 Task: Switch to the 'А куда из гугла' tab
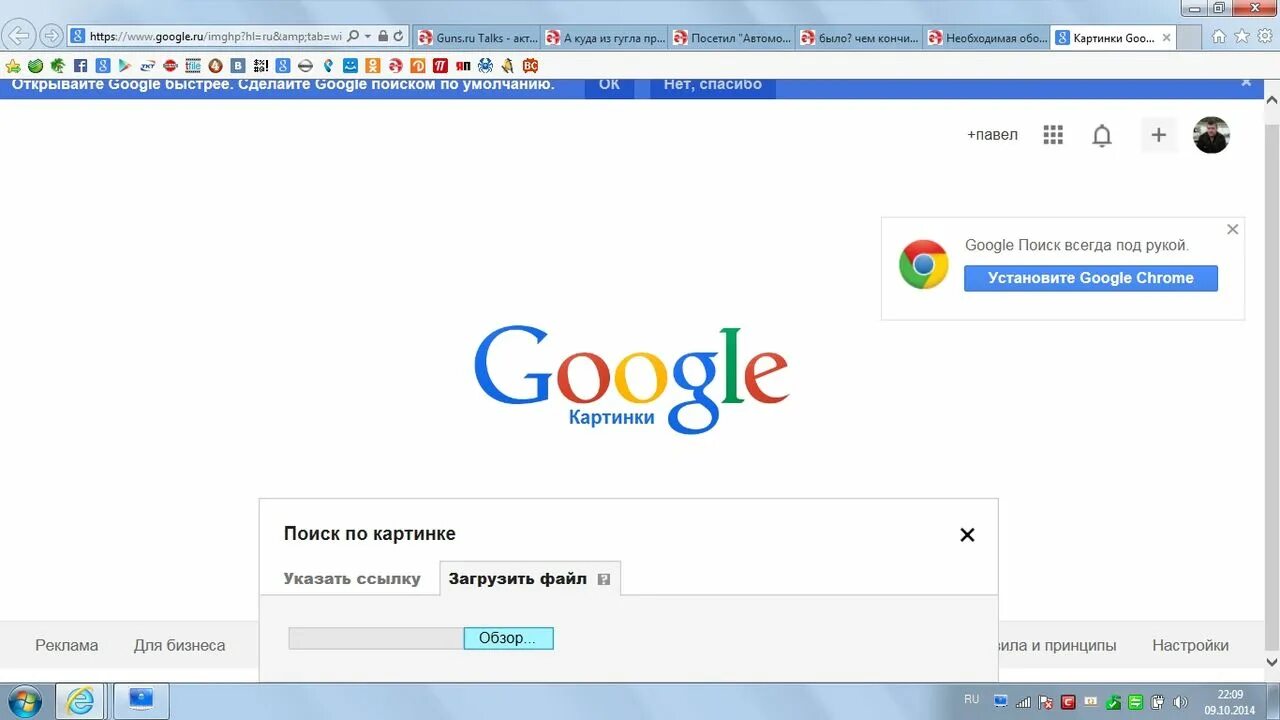pyautogui.click(x=604, y=38)
